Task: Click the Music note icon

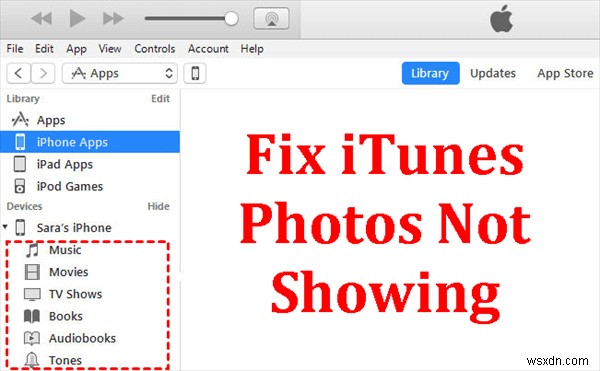Action: point(32,250)
